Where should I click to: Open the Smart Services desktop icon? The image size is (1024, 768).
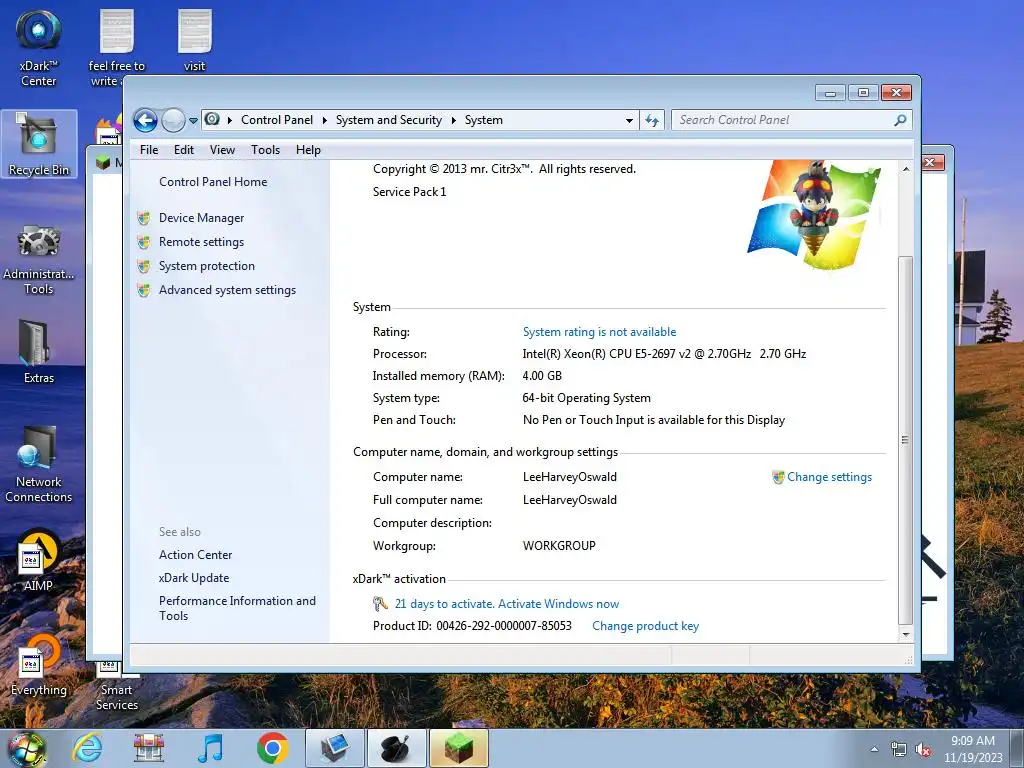[116, 686]
